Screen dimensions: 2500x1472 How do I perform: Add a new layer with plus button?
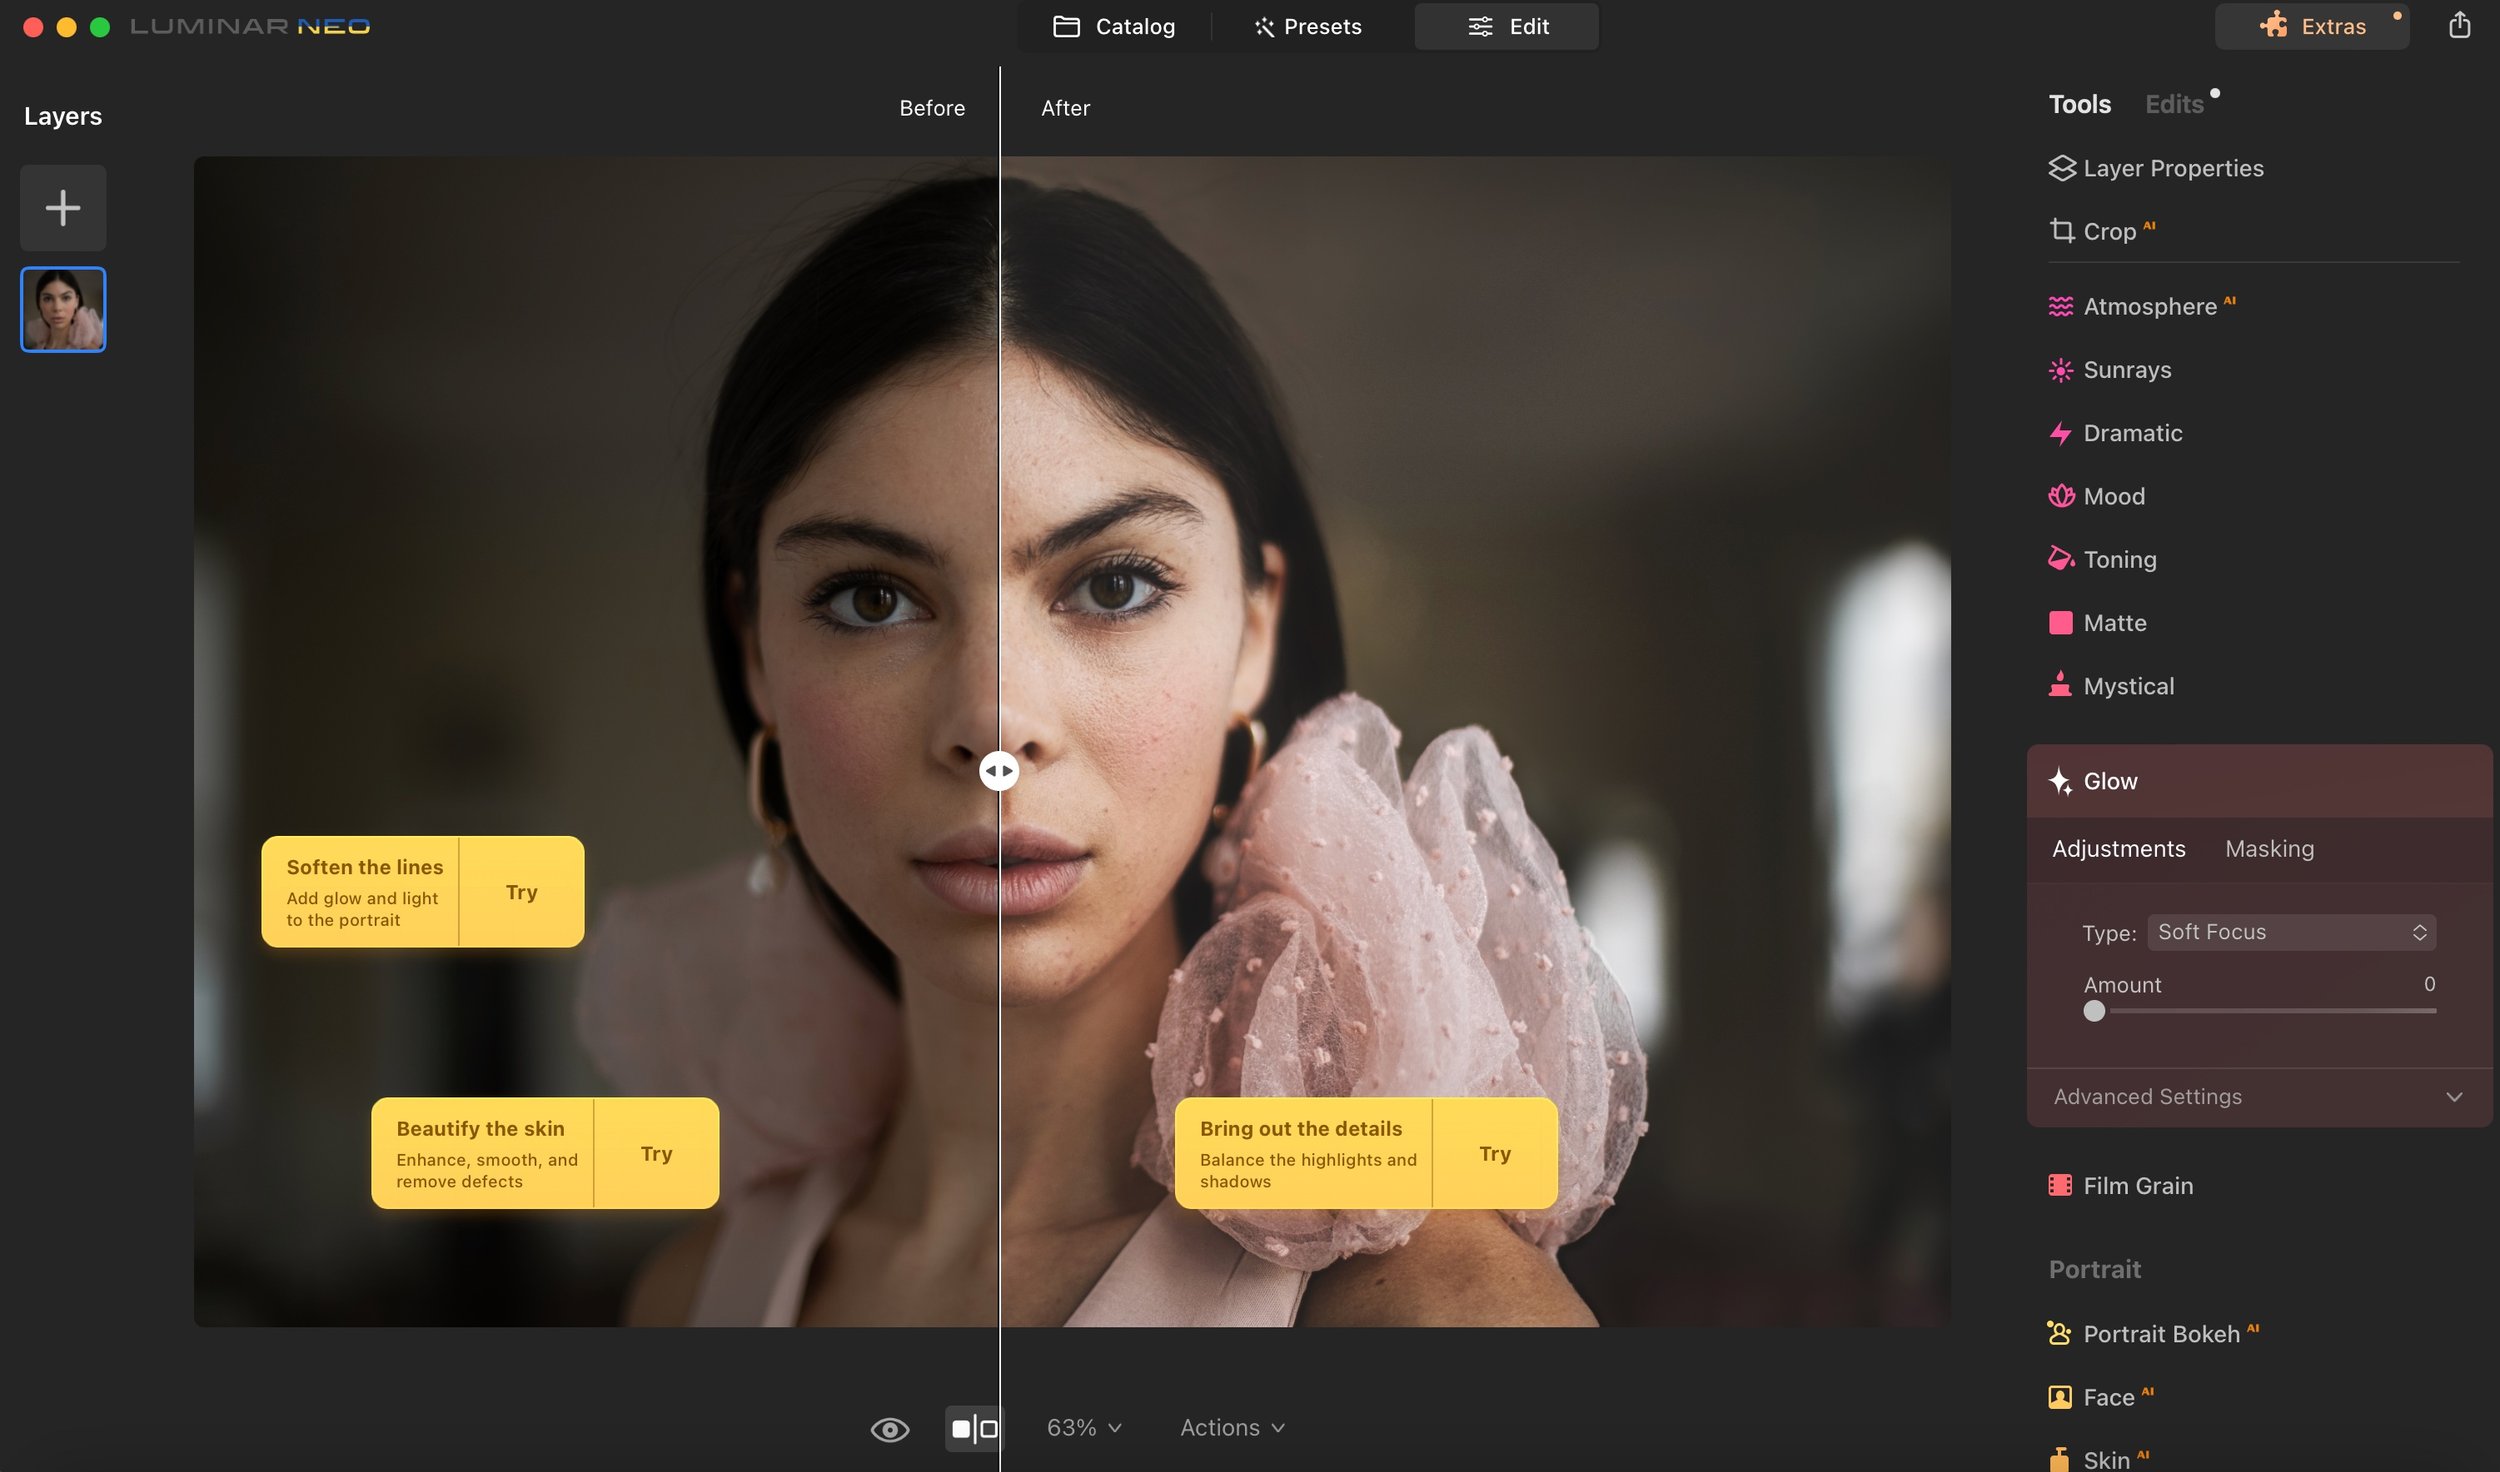63,208
